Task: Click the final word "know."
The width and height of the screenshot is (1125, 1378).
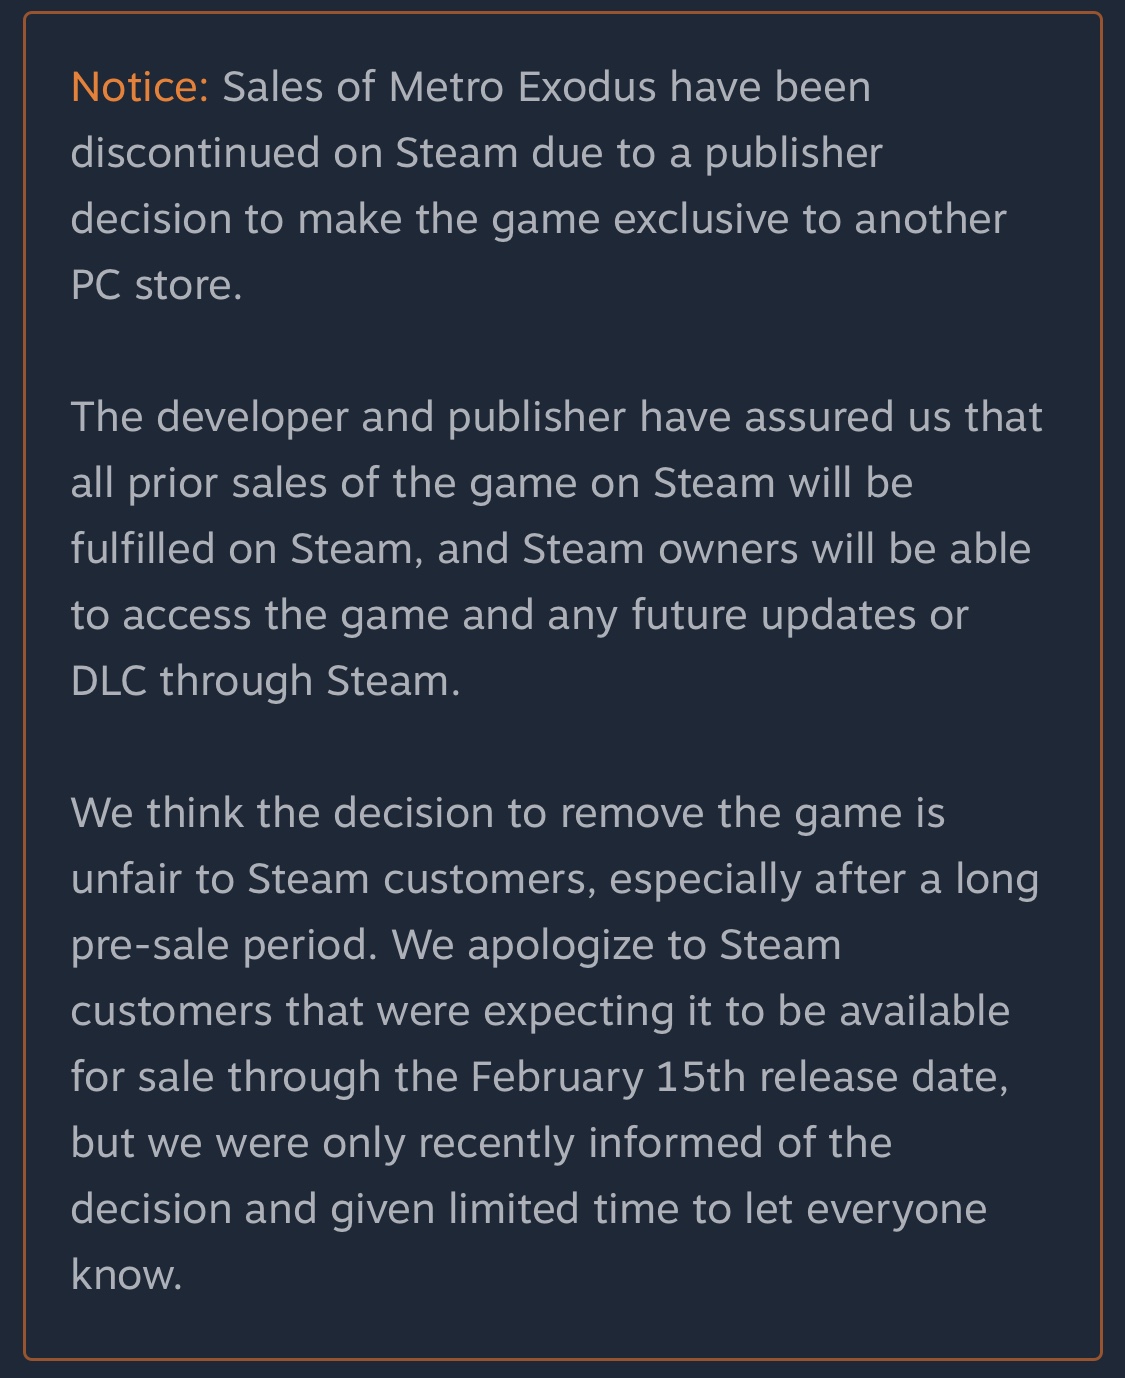Action: (126, 1276)
